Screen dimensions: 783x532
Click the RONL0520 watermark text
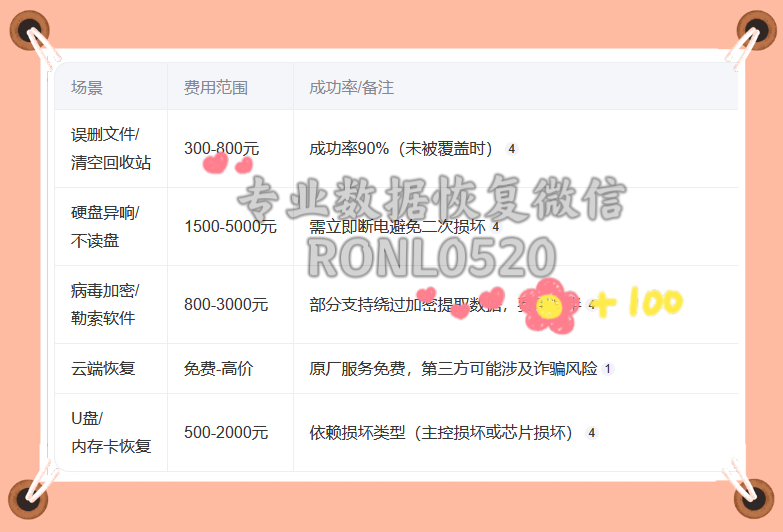coord(431,257)
